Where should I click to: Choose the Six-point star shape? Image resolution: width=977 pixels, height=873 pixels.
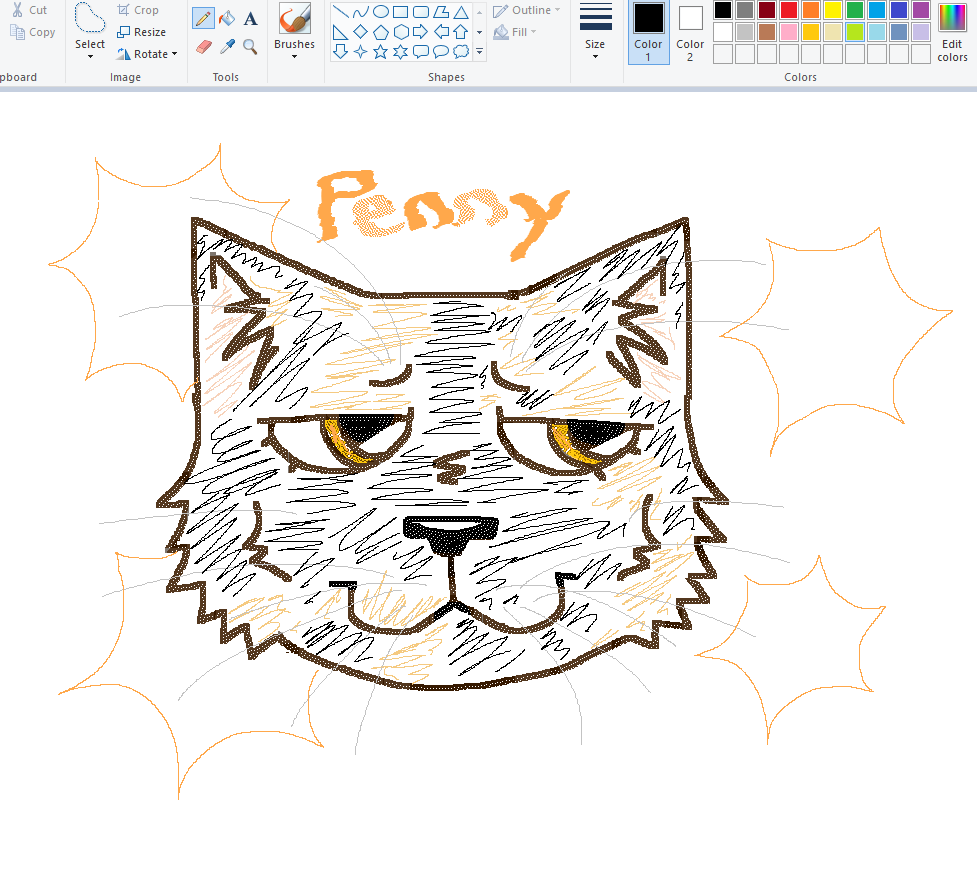click(x=401, y=52)
